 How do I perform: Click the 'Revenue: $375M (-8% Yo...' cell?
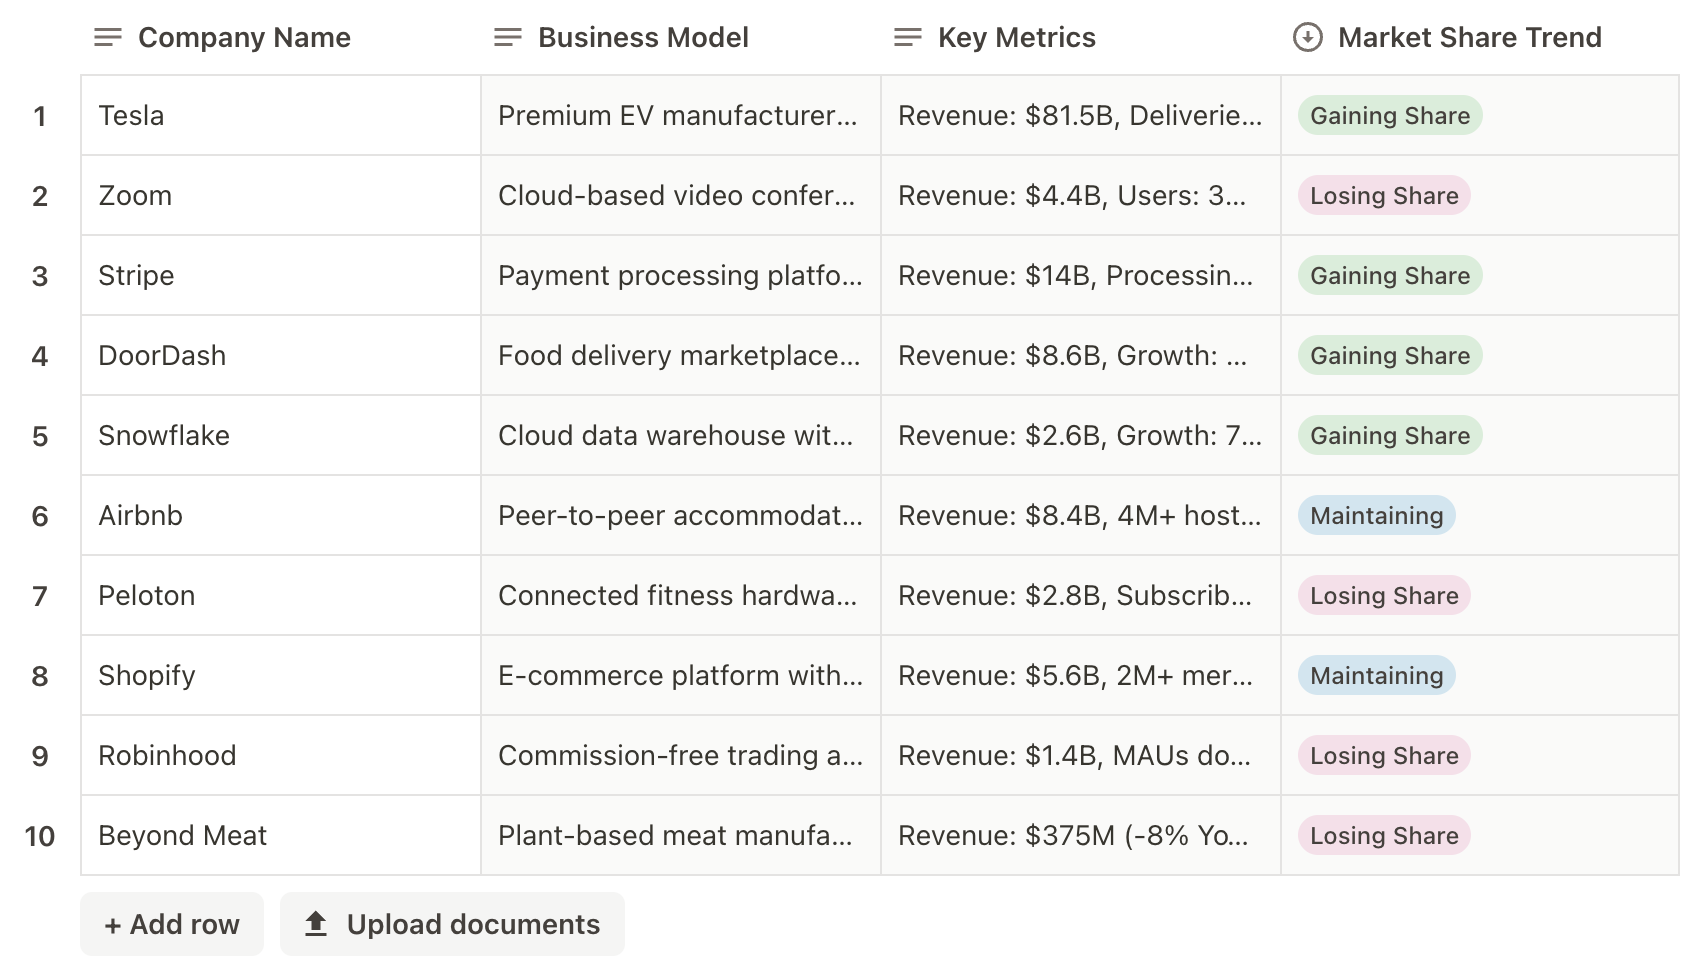1081,835
